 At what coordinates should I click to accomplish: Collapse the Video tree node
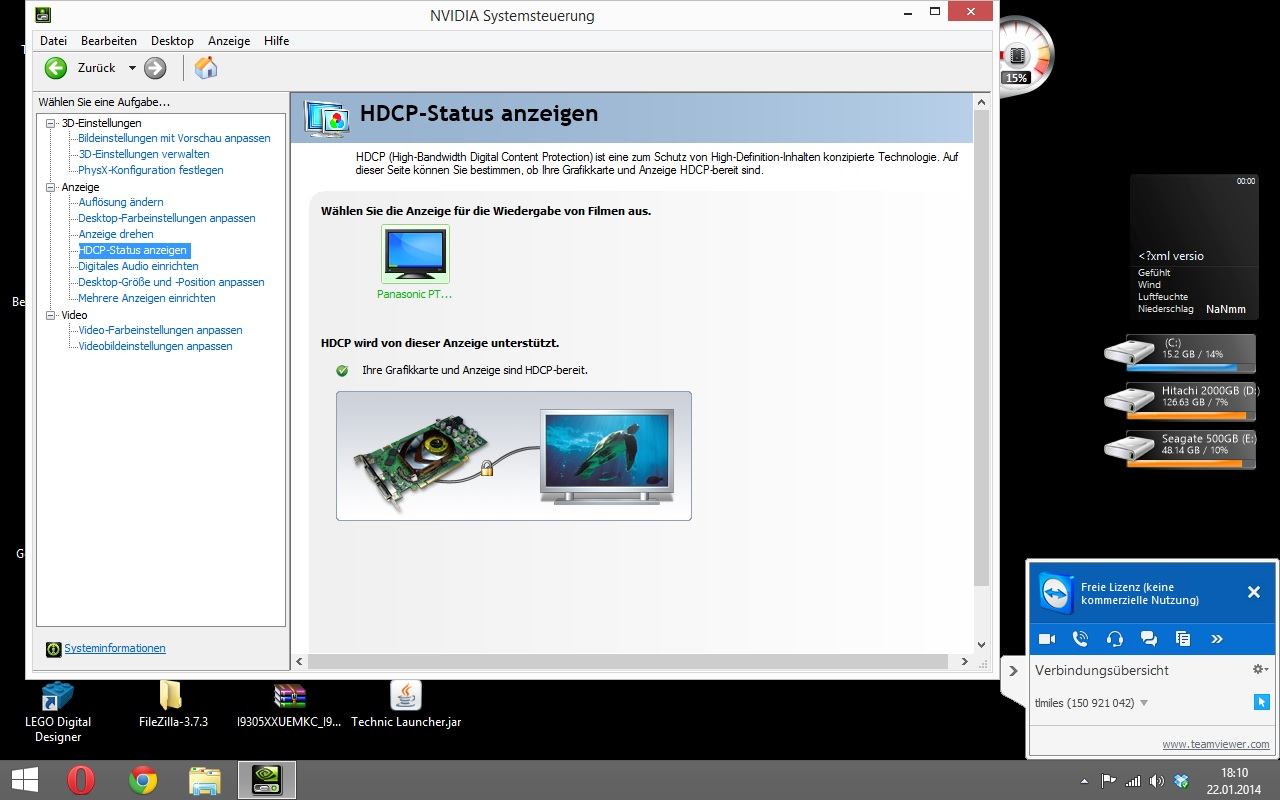tap(51, 315)
